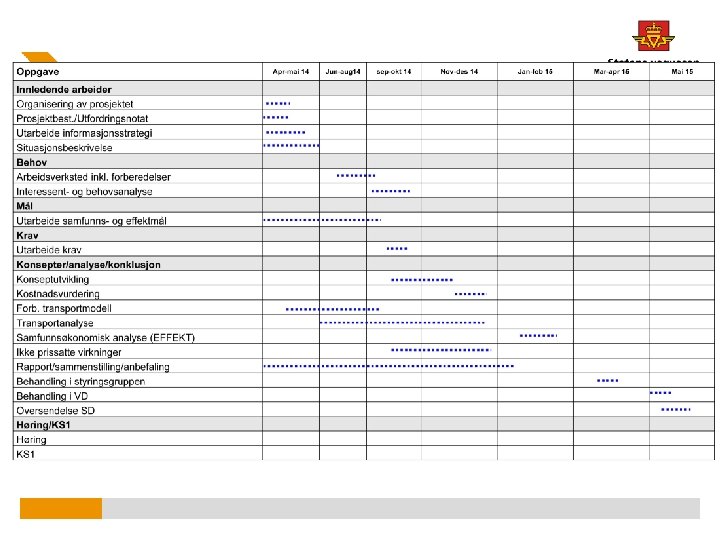Click the 'Utarbeide informasjonsstrategi' row label

tap(84, 134)
